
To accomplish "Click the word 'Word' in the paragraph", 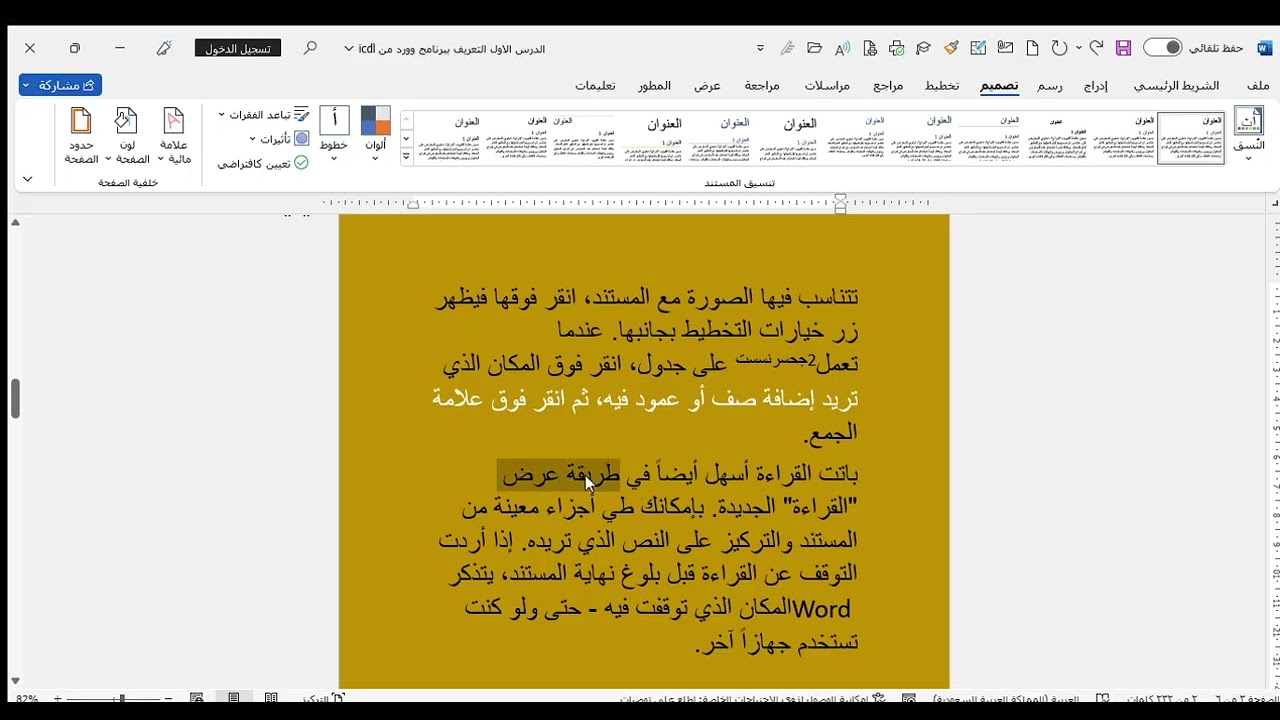I will [821, 609].
